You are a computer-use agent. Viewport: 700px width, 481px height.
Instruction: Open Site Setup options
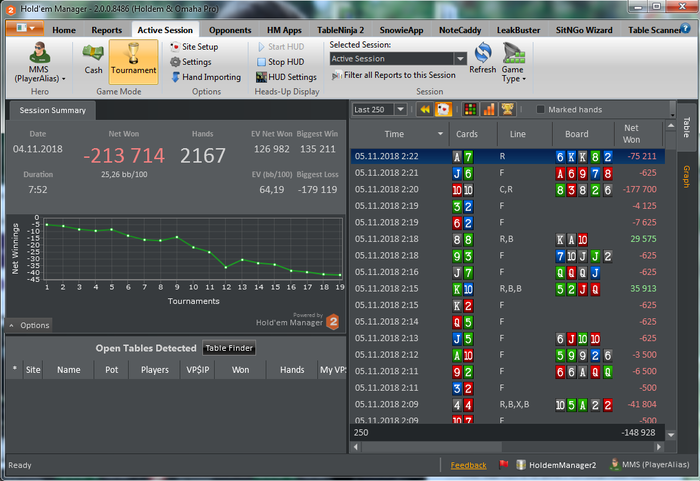195,46
